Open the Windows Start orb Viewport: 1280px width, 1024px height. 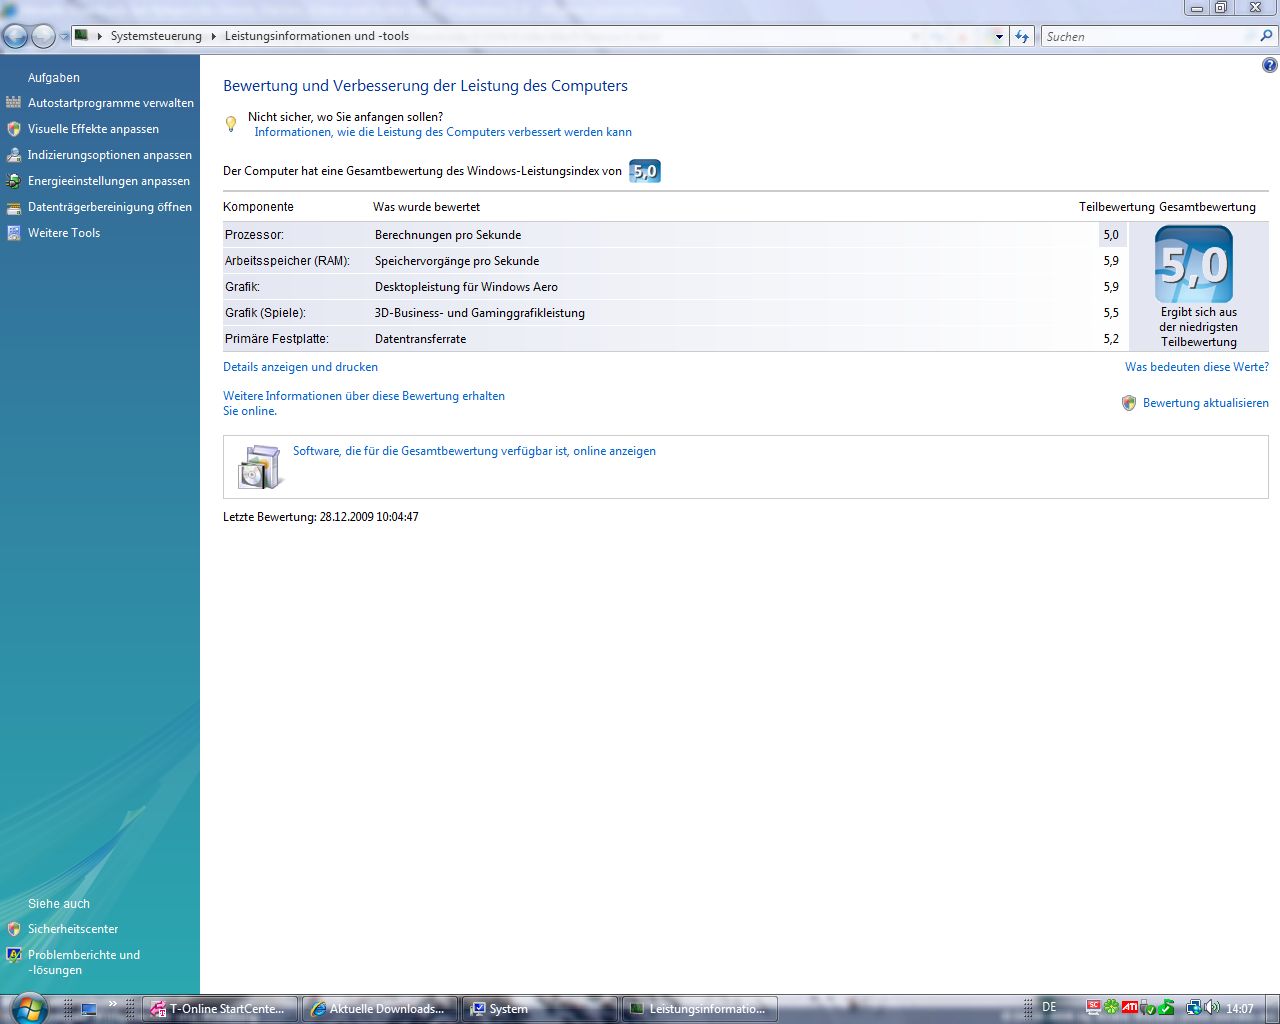[28, 1007]
